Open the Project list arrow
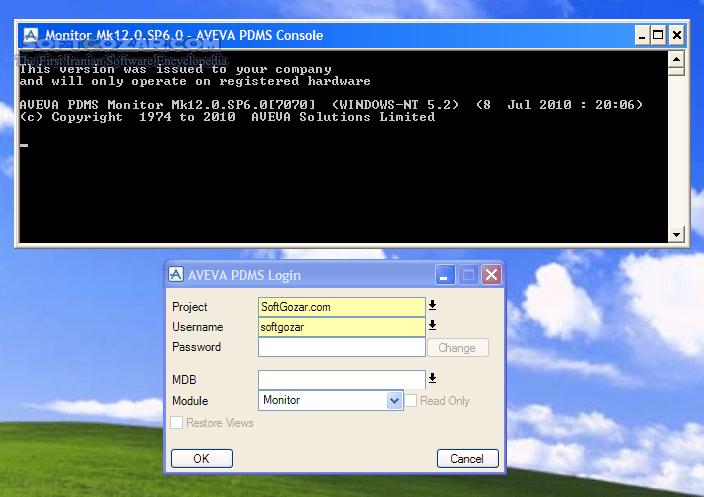This screenshot has width=704, height=497. coord(433,306)
